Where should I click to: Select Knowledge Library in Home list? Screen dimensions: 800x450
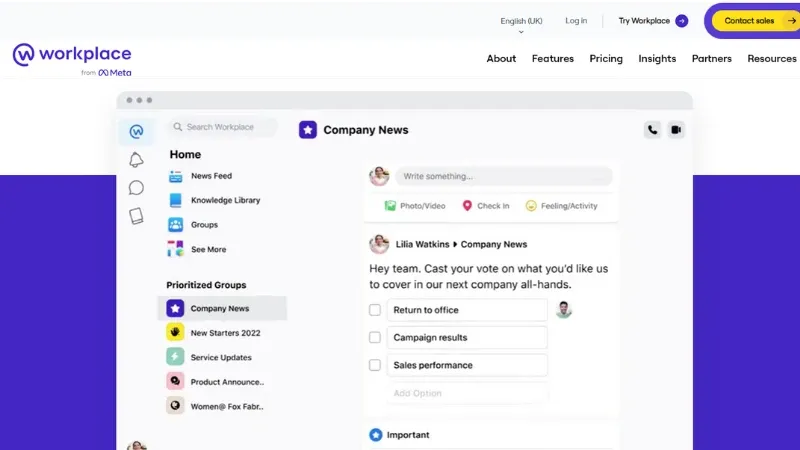[226, 200]
